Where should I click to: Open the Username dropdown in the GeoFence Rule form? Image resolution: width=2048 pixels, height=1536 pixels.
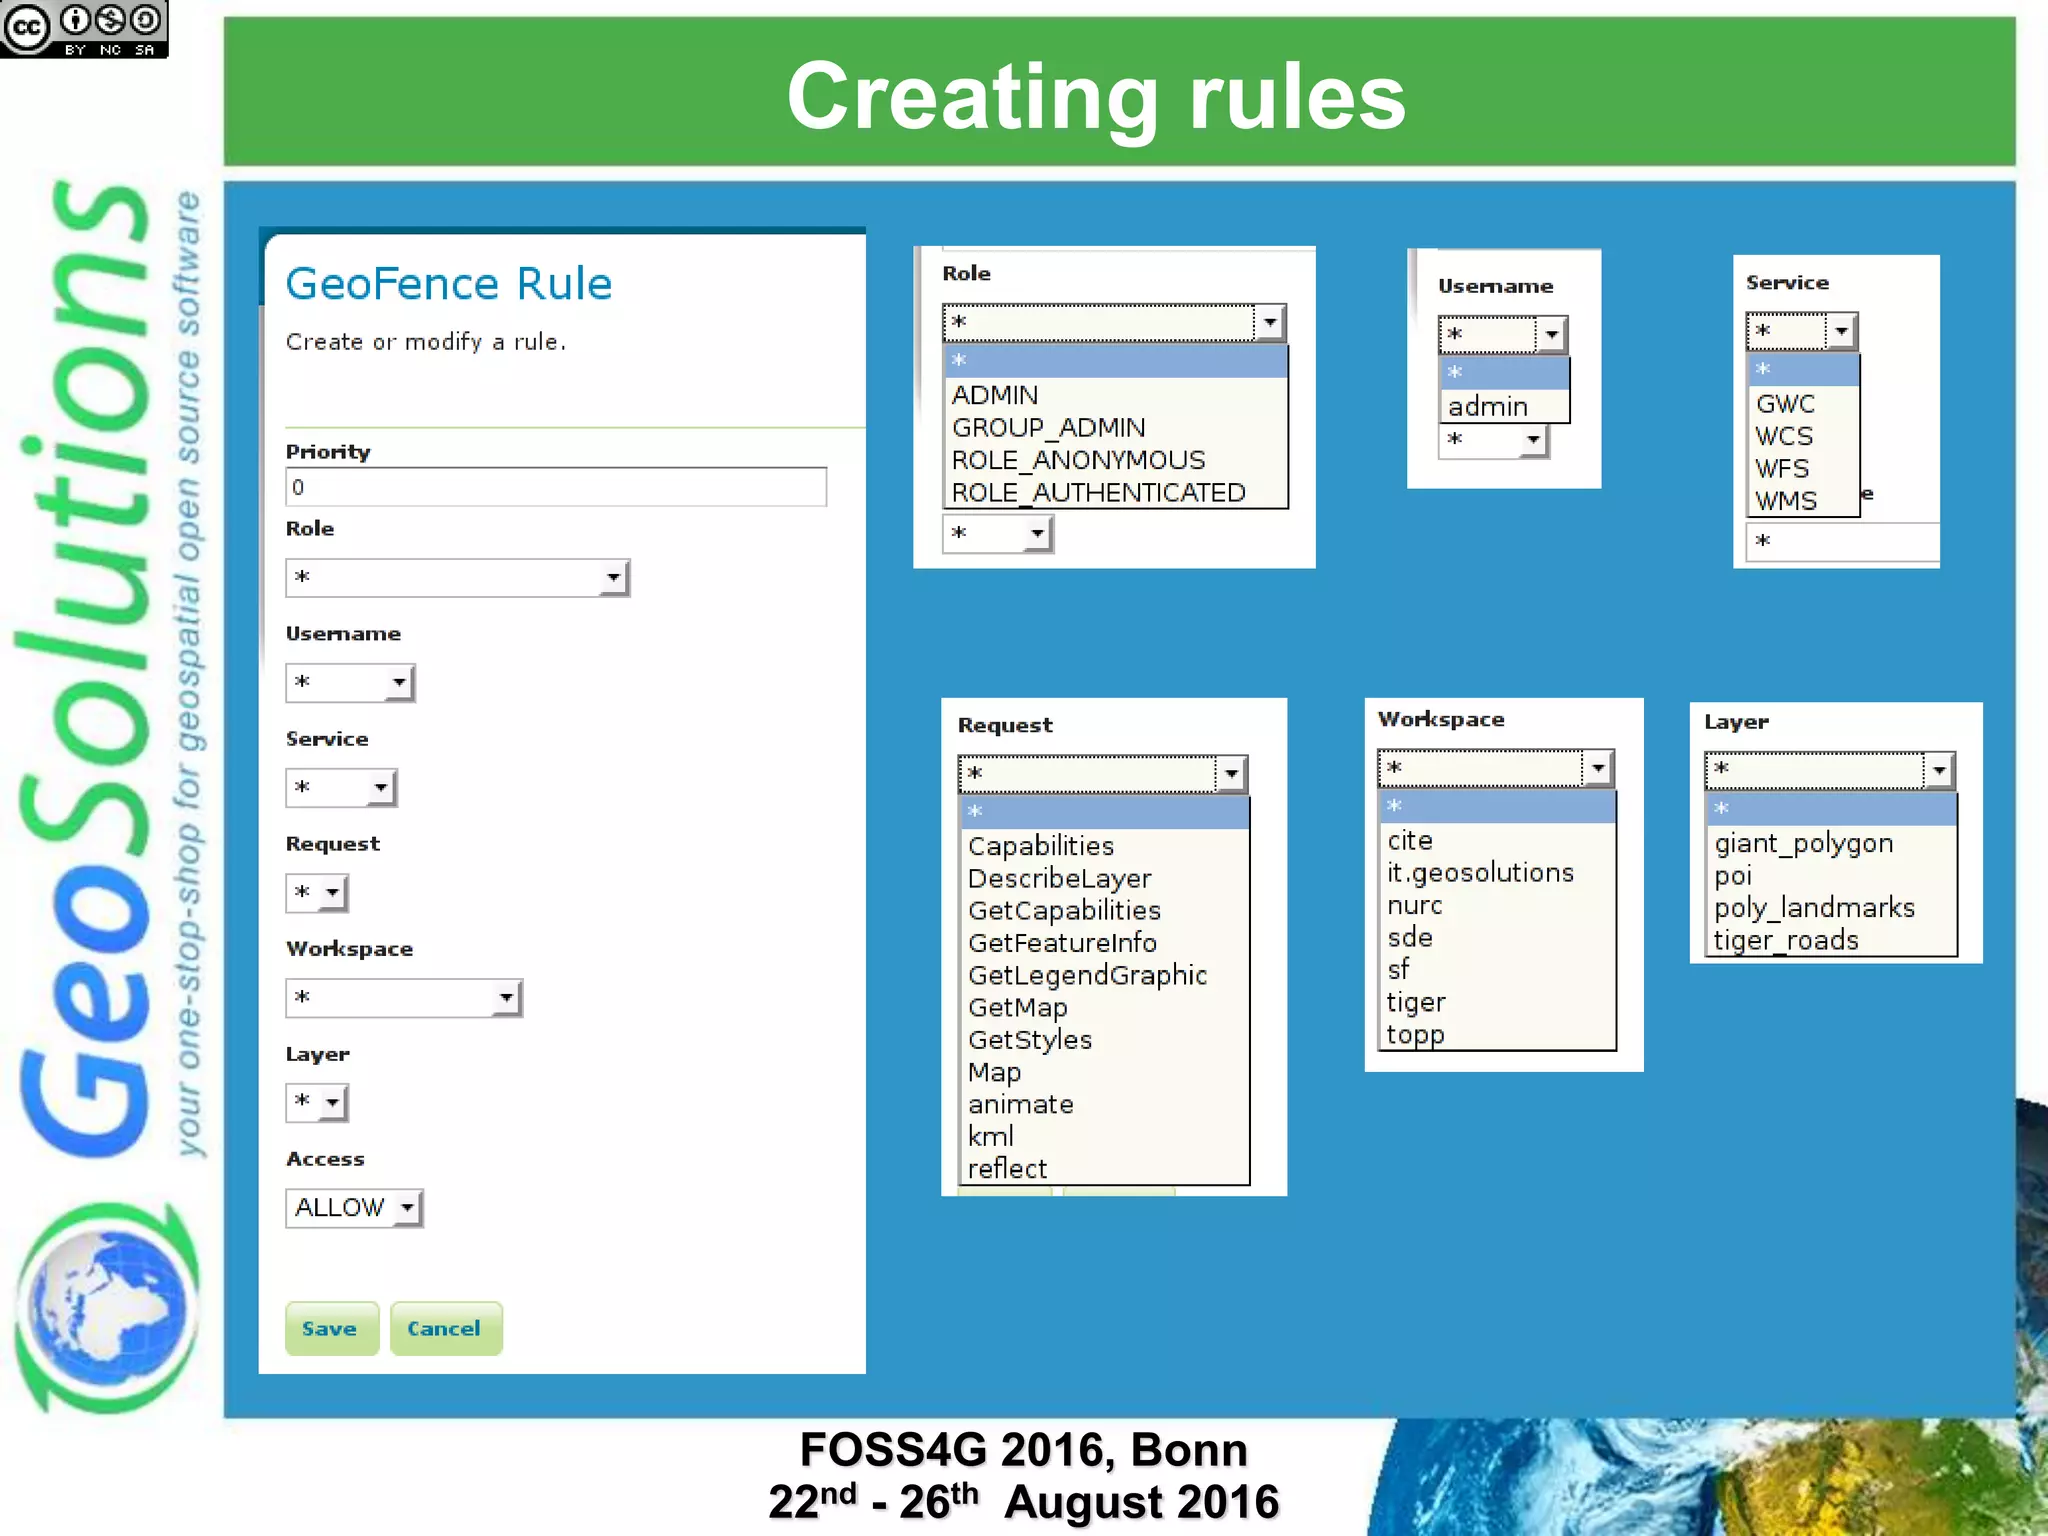350,683
